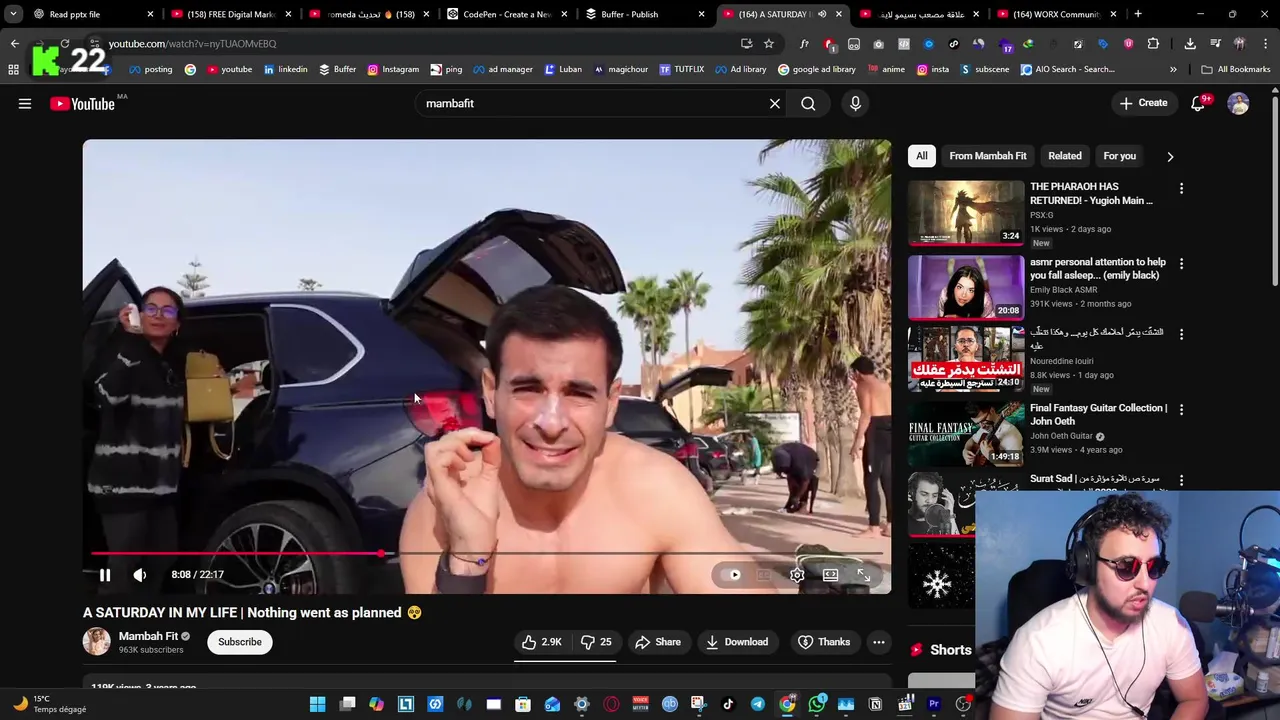Switch to theater mode
This screenshot has height=720, width=1280.
pyautogui.click(x=830, y=575)
